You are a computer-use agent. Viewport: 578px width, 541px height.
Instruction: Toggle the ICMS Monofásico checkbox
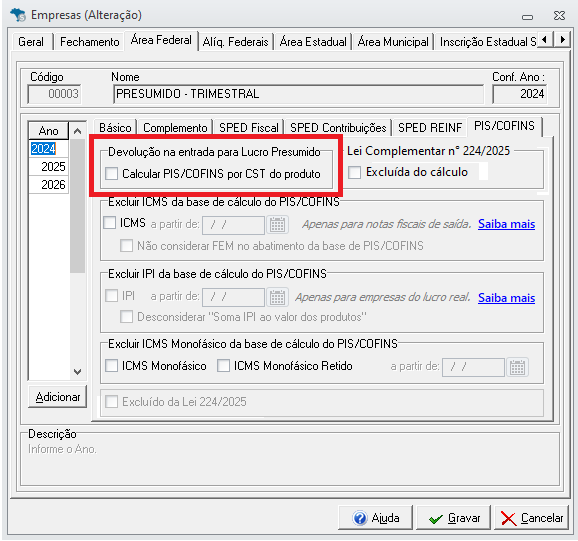click(x=111, y=366)
